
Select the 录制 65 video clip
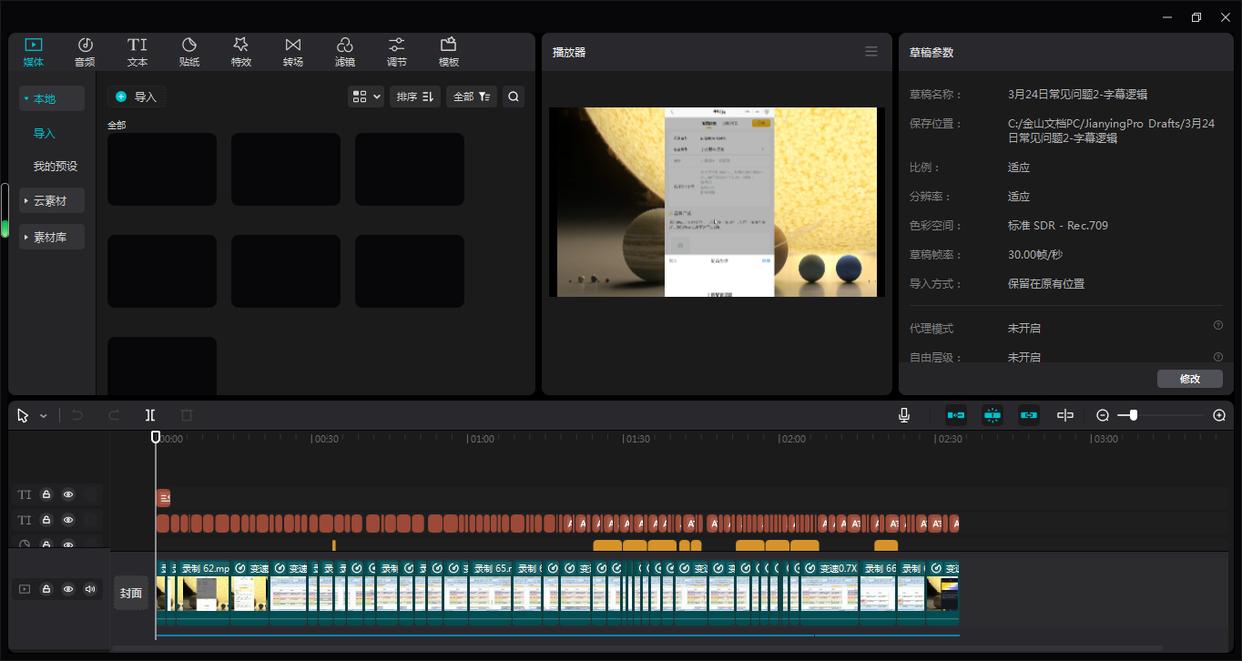pos(492,592)
